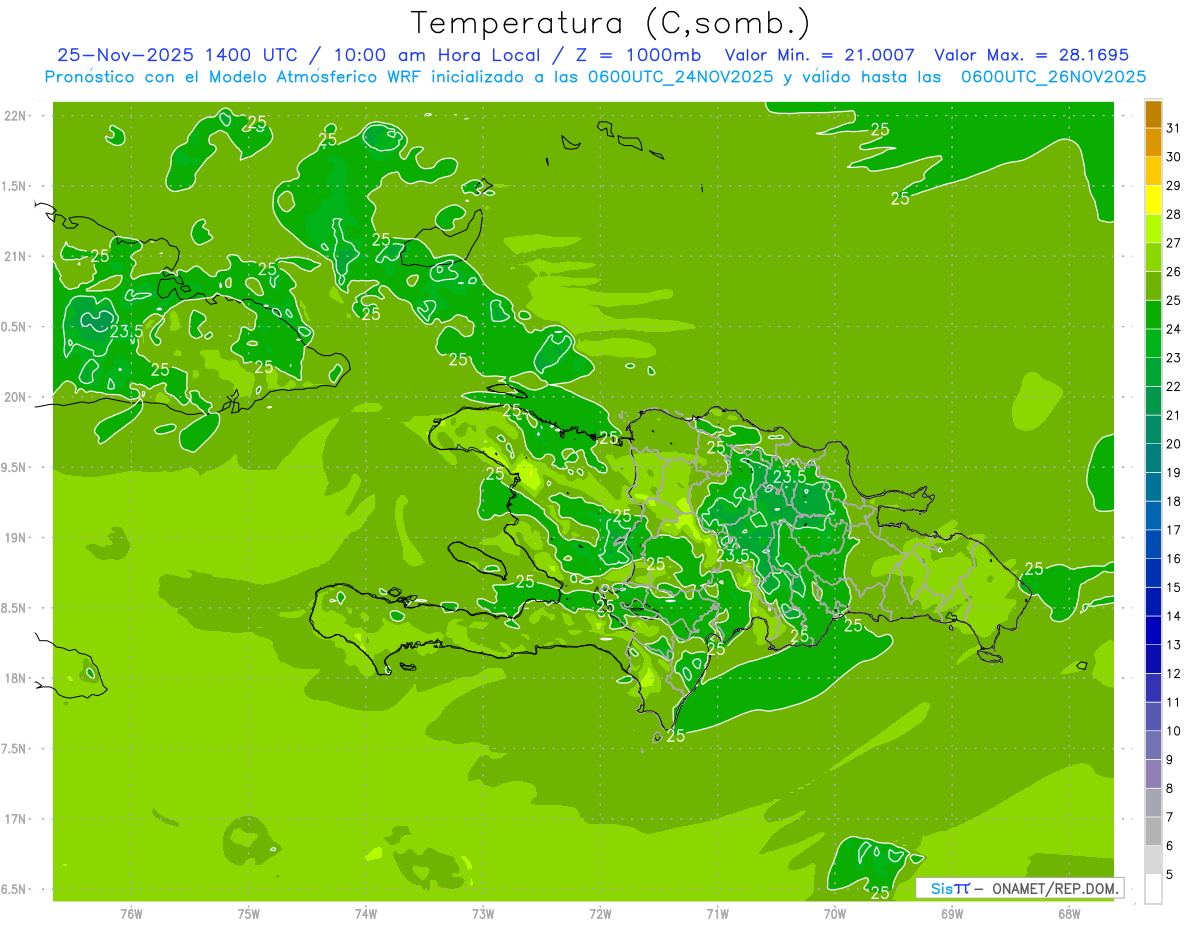Select "Valor Max. = 28.1695"
Screen dimensions: 1200x927
coord(1031,55)
